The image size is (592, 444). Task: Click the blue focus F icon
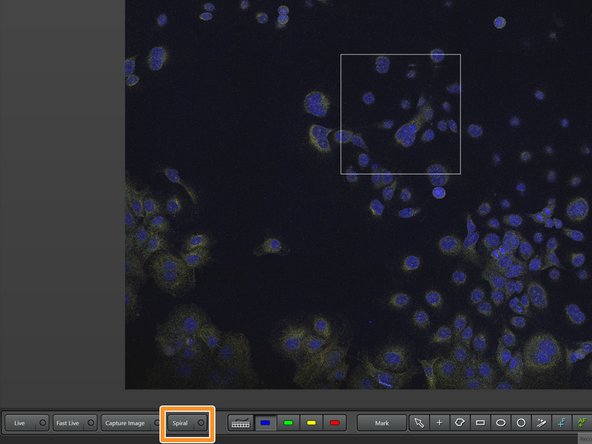click(562, 423)
